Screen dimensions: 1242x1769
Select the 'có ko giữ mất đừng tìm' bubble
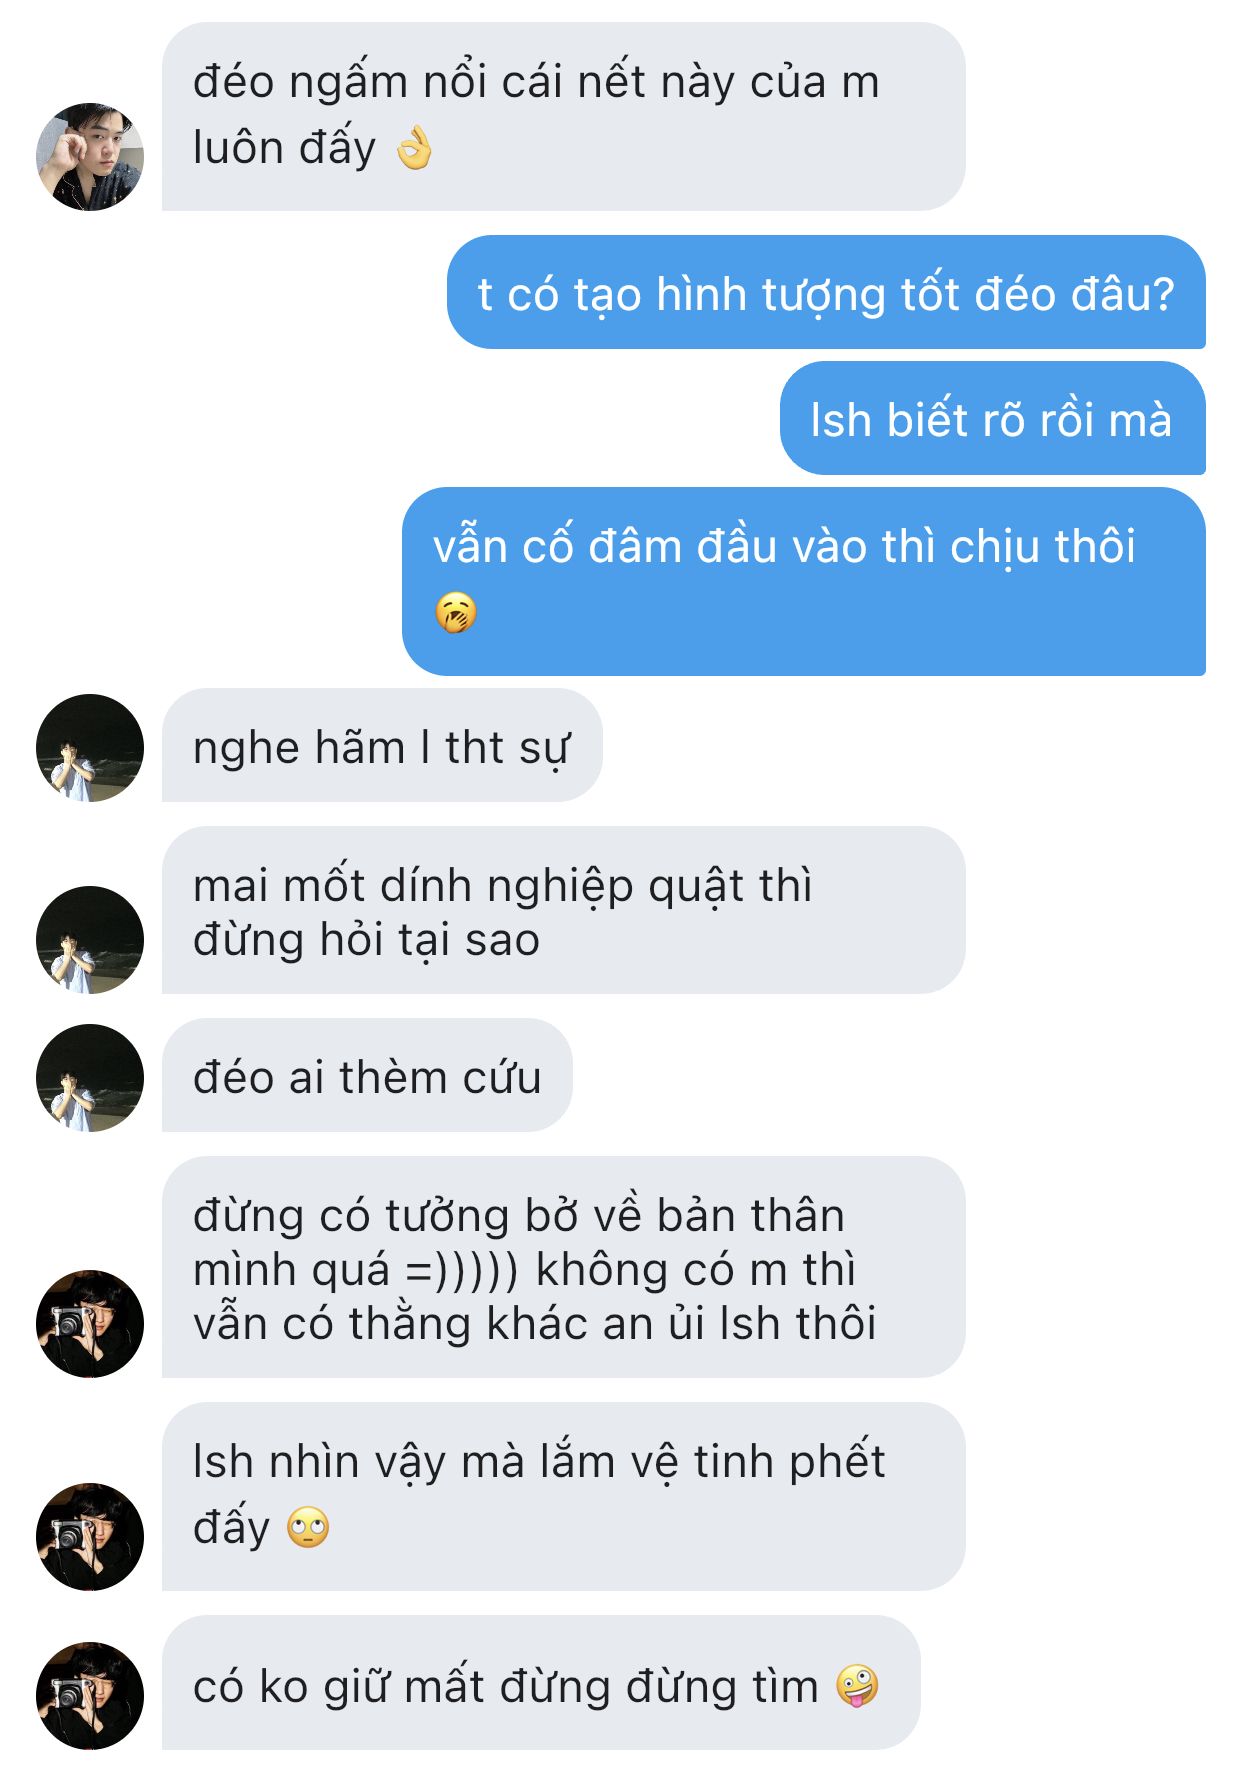[x=541, y=1683]
